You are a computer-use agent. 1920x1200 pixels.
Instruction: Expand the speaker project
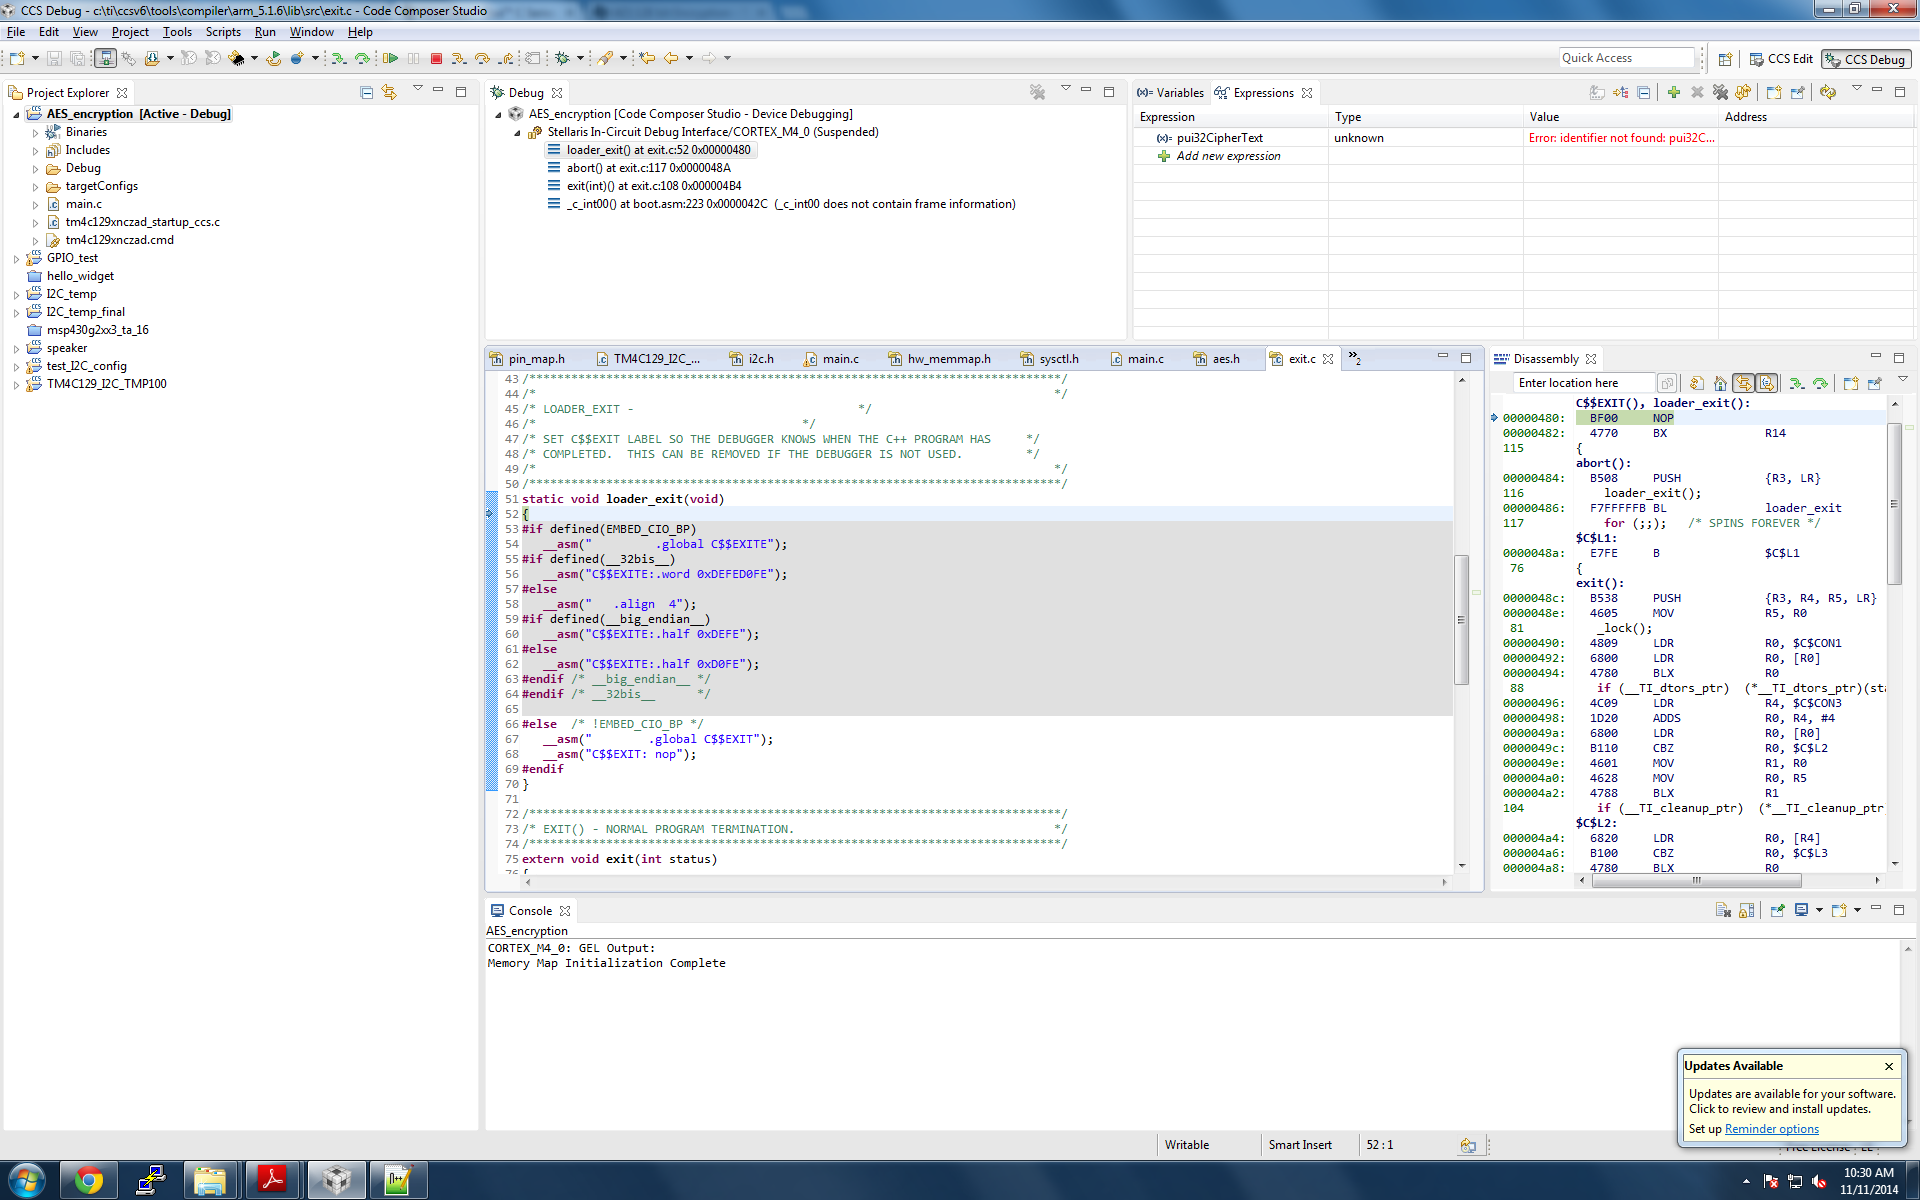pos(16,348)
